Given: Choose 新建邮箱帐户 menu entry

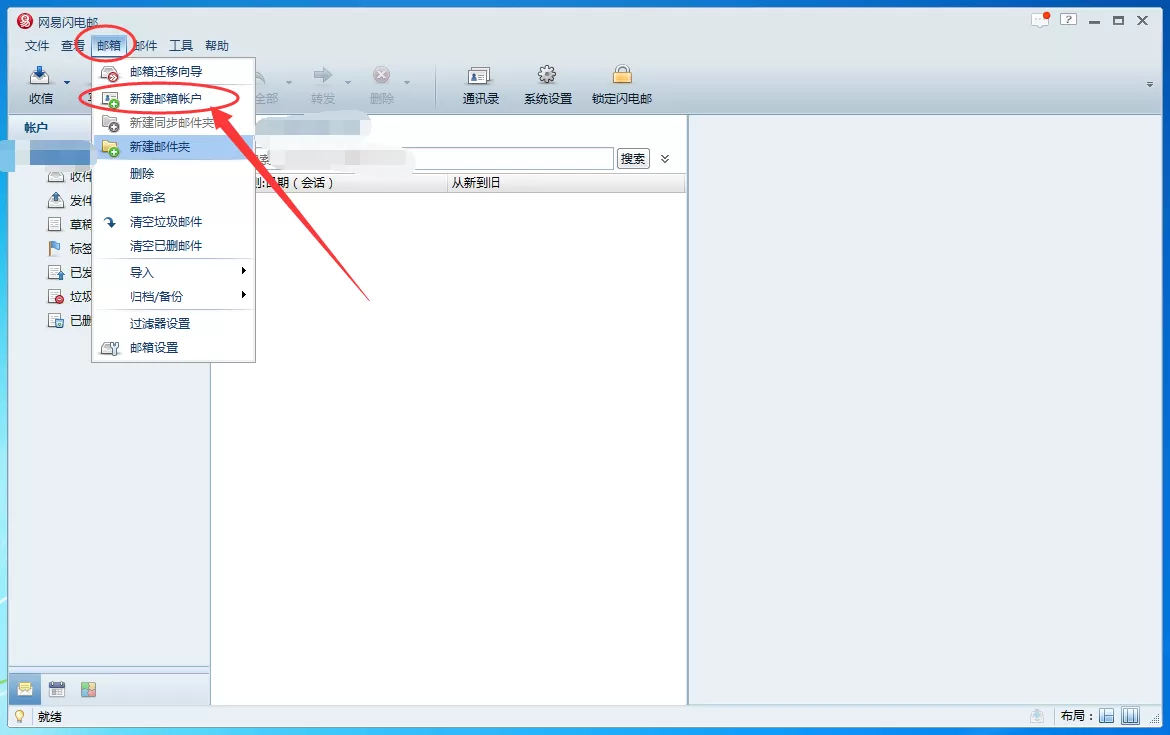Looking at the screenshot, I should pos(174,98).
